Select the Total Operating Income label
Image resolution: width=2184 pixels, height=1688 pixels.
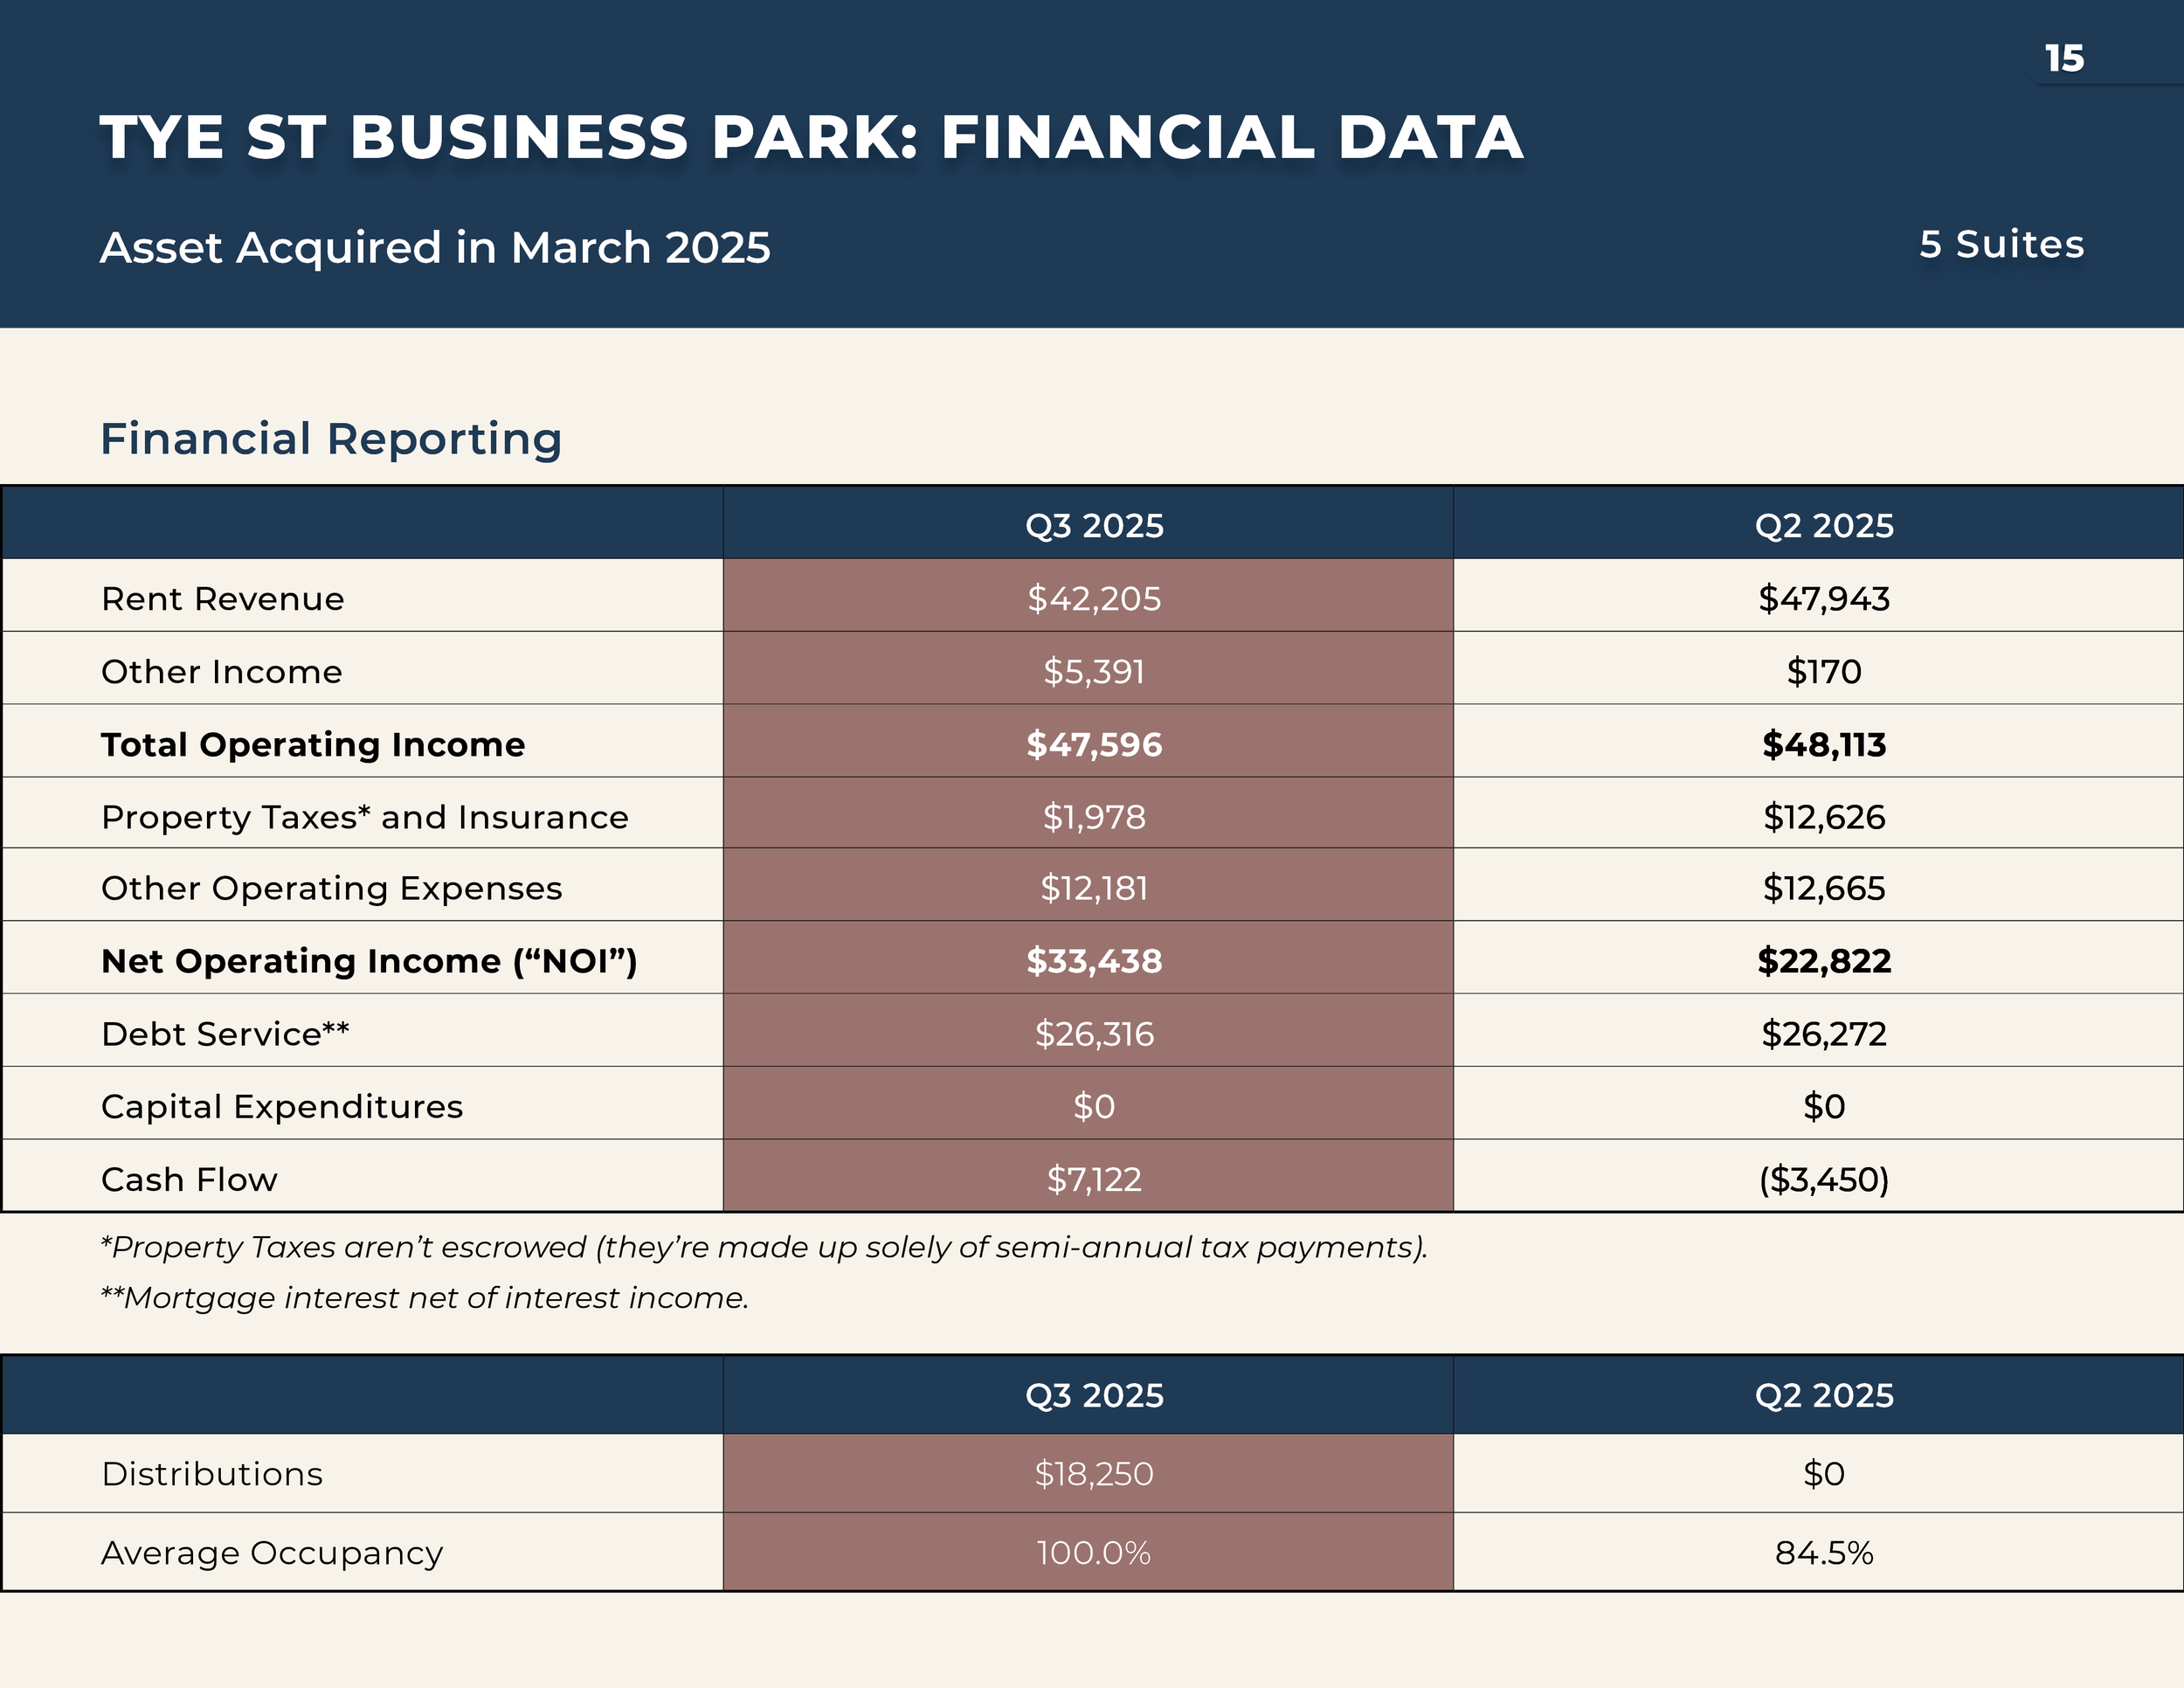click(313, 744)
